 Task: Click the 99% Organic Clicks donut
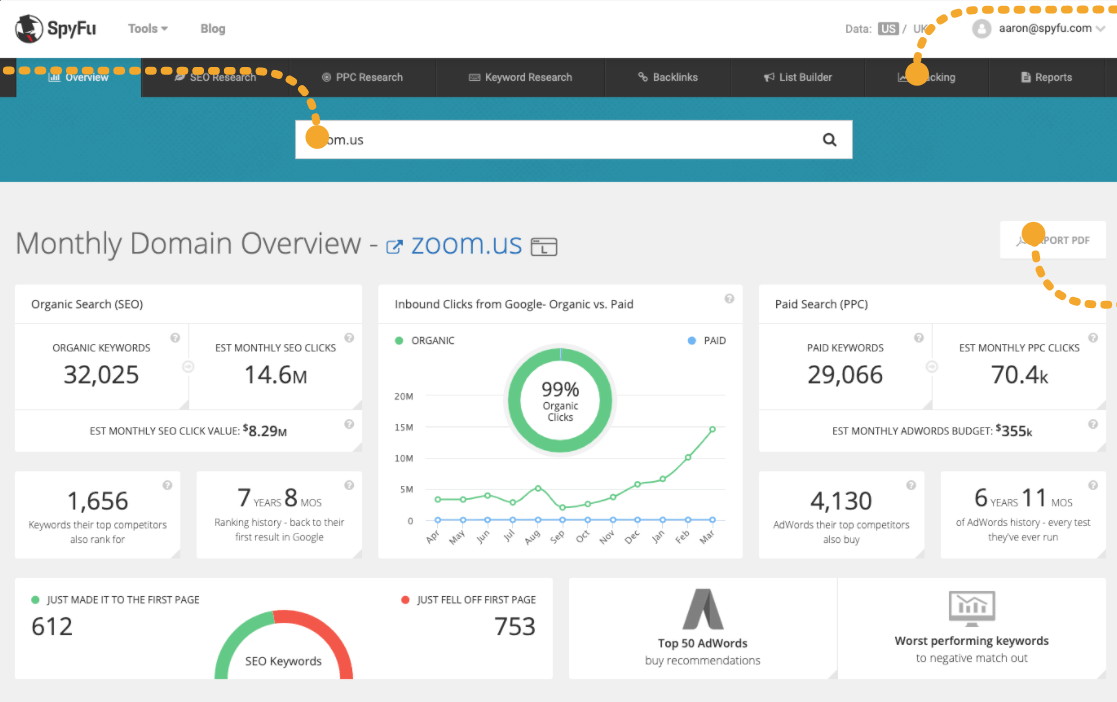[560, 401]
